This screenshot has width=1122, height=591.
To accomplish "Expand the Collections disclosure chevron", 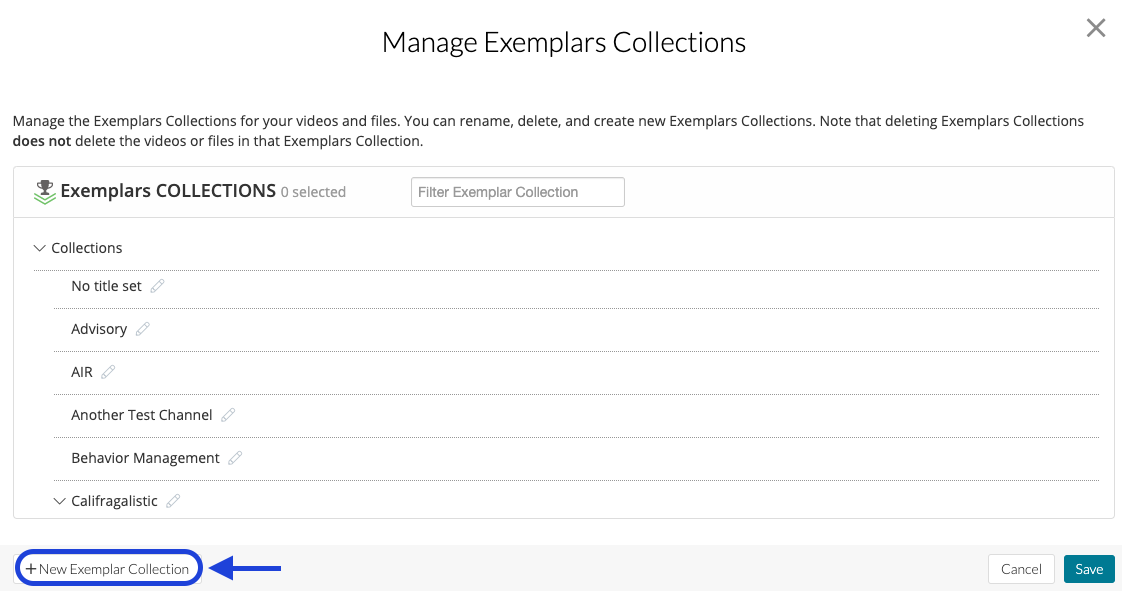I will pyautogui.click(x=39, y=247).
